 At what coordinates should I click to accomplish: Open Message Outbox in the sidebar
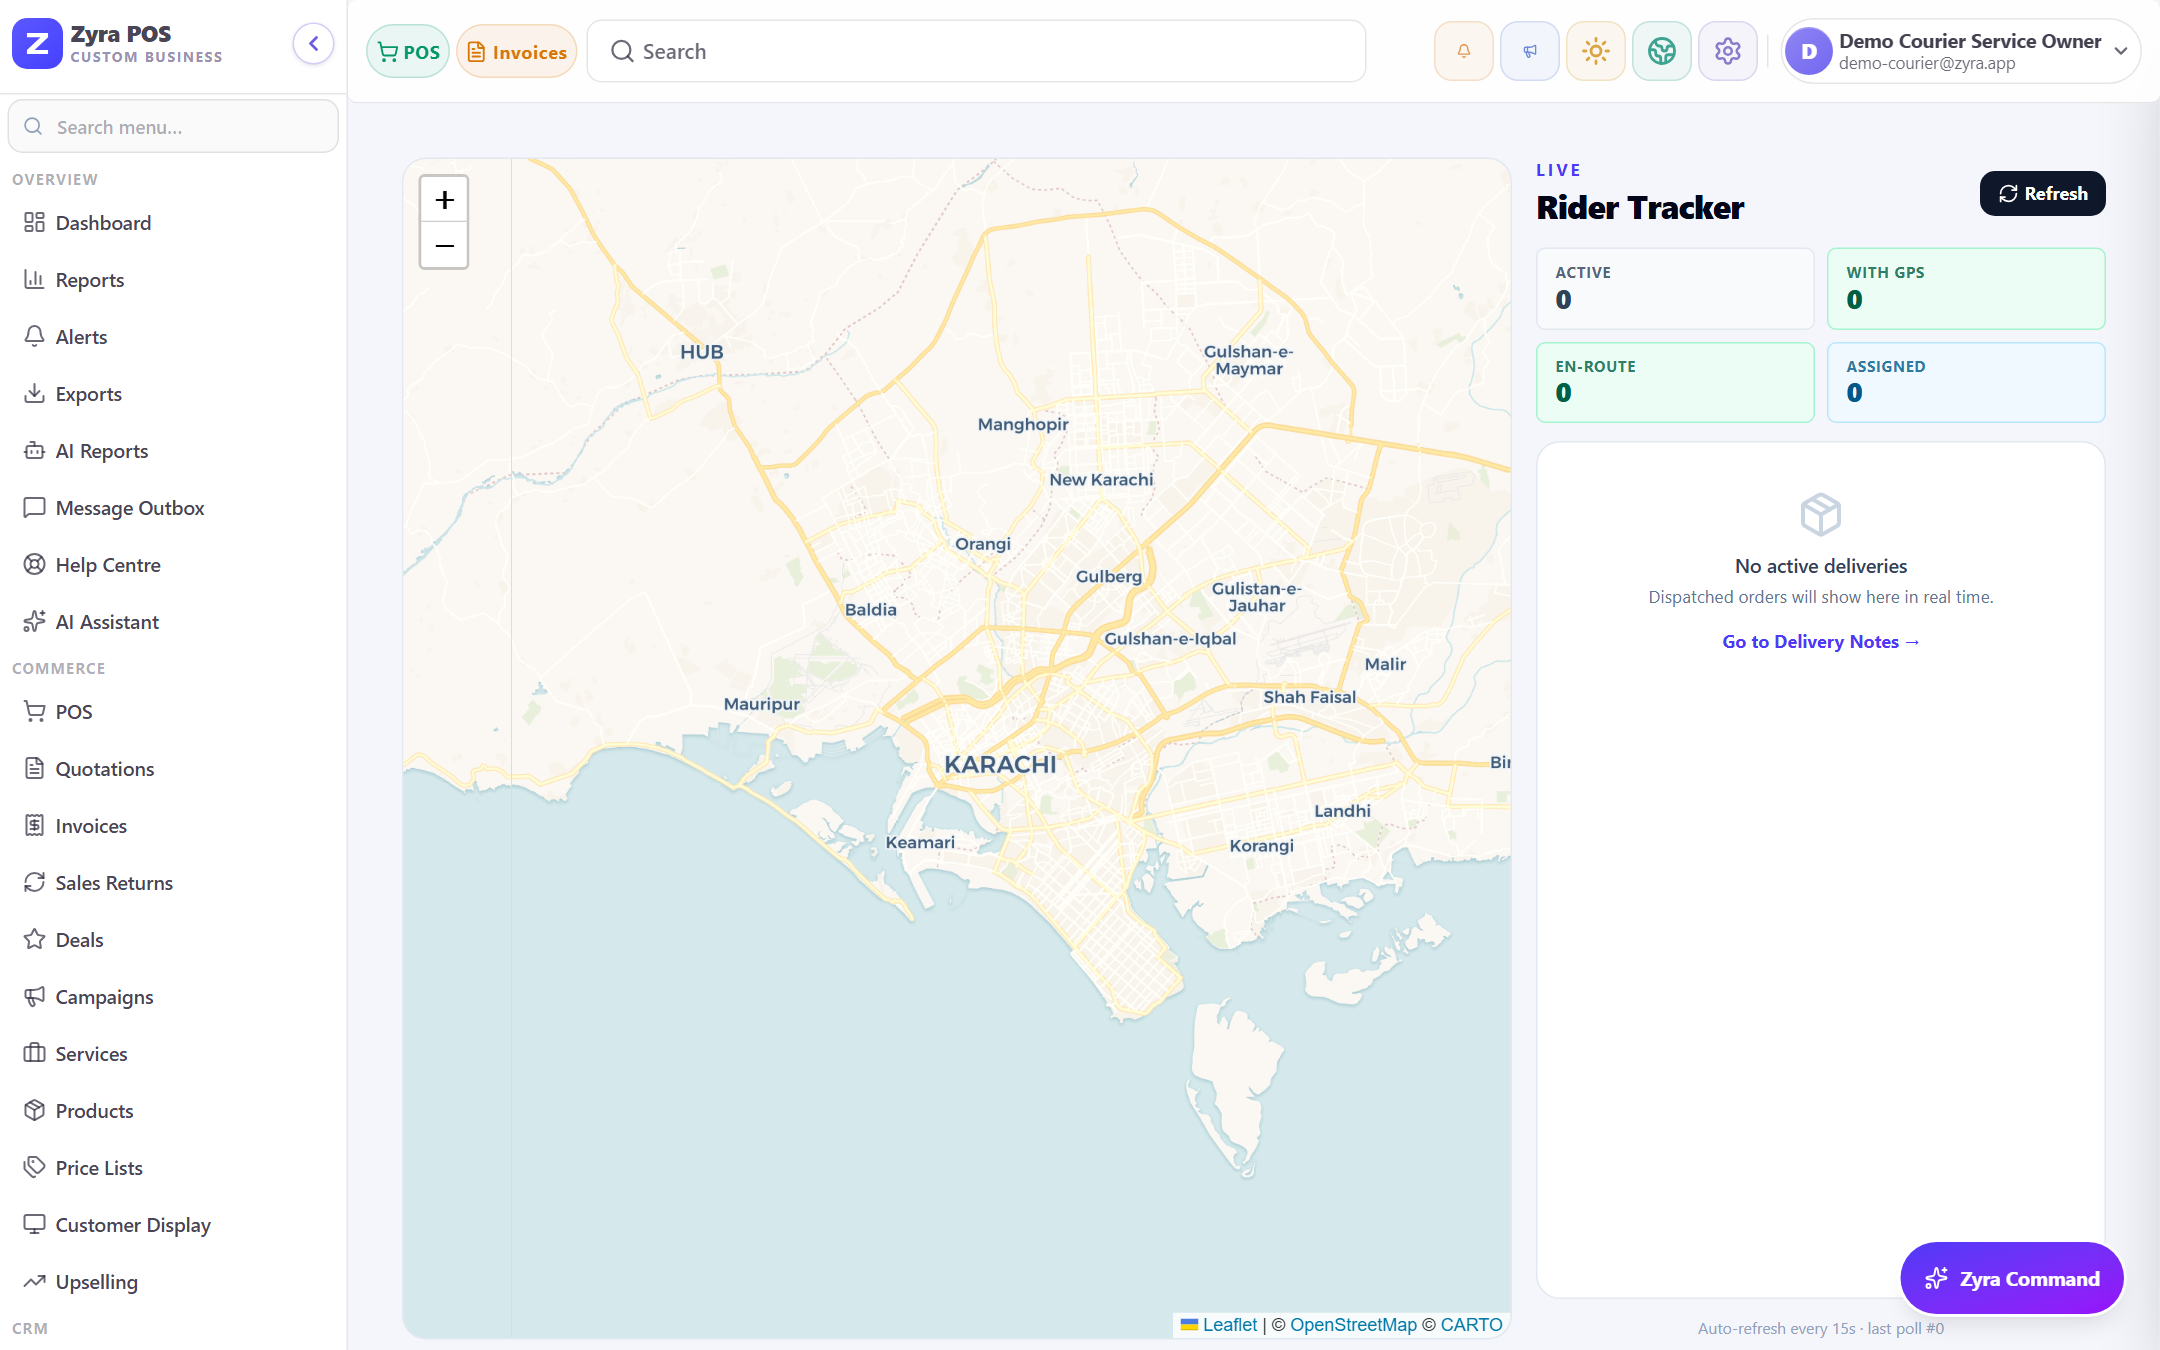(173, 508)
